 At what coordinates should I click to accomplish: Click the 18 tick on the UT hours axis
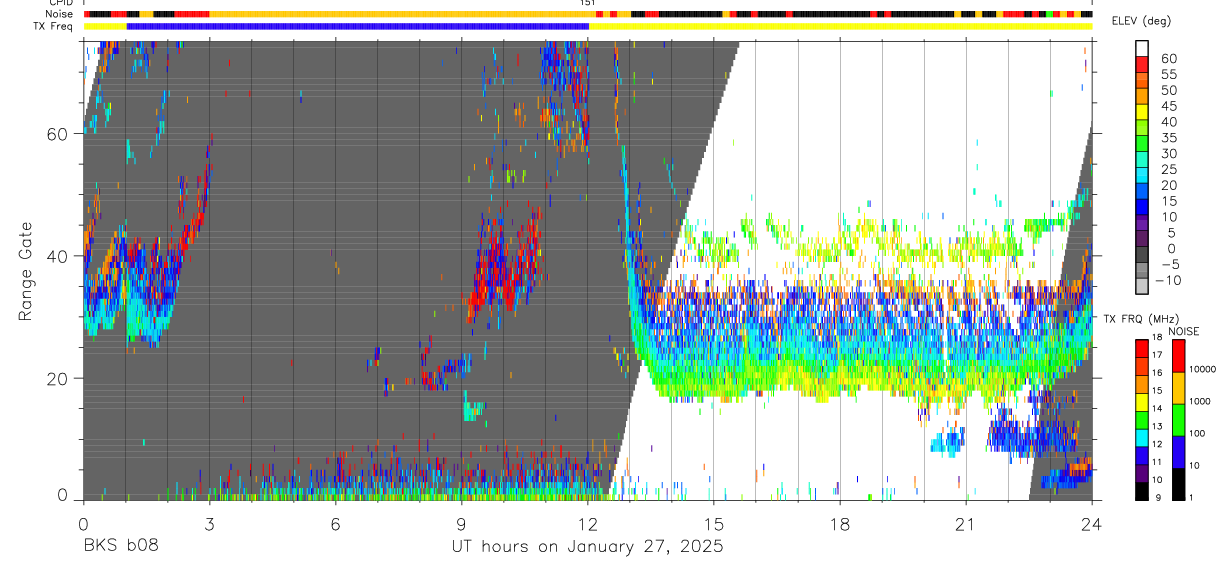click(840, 523)
